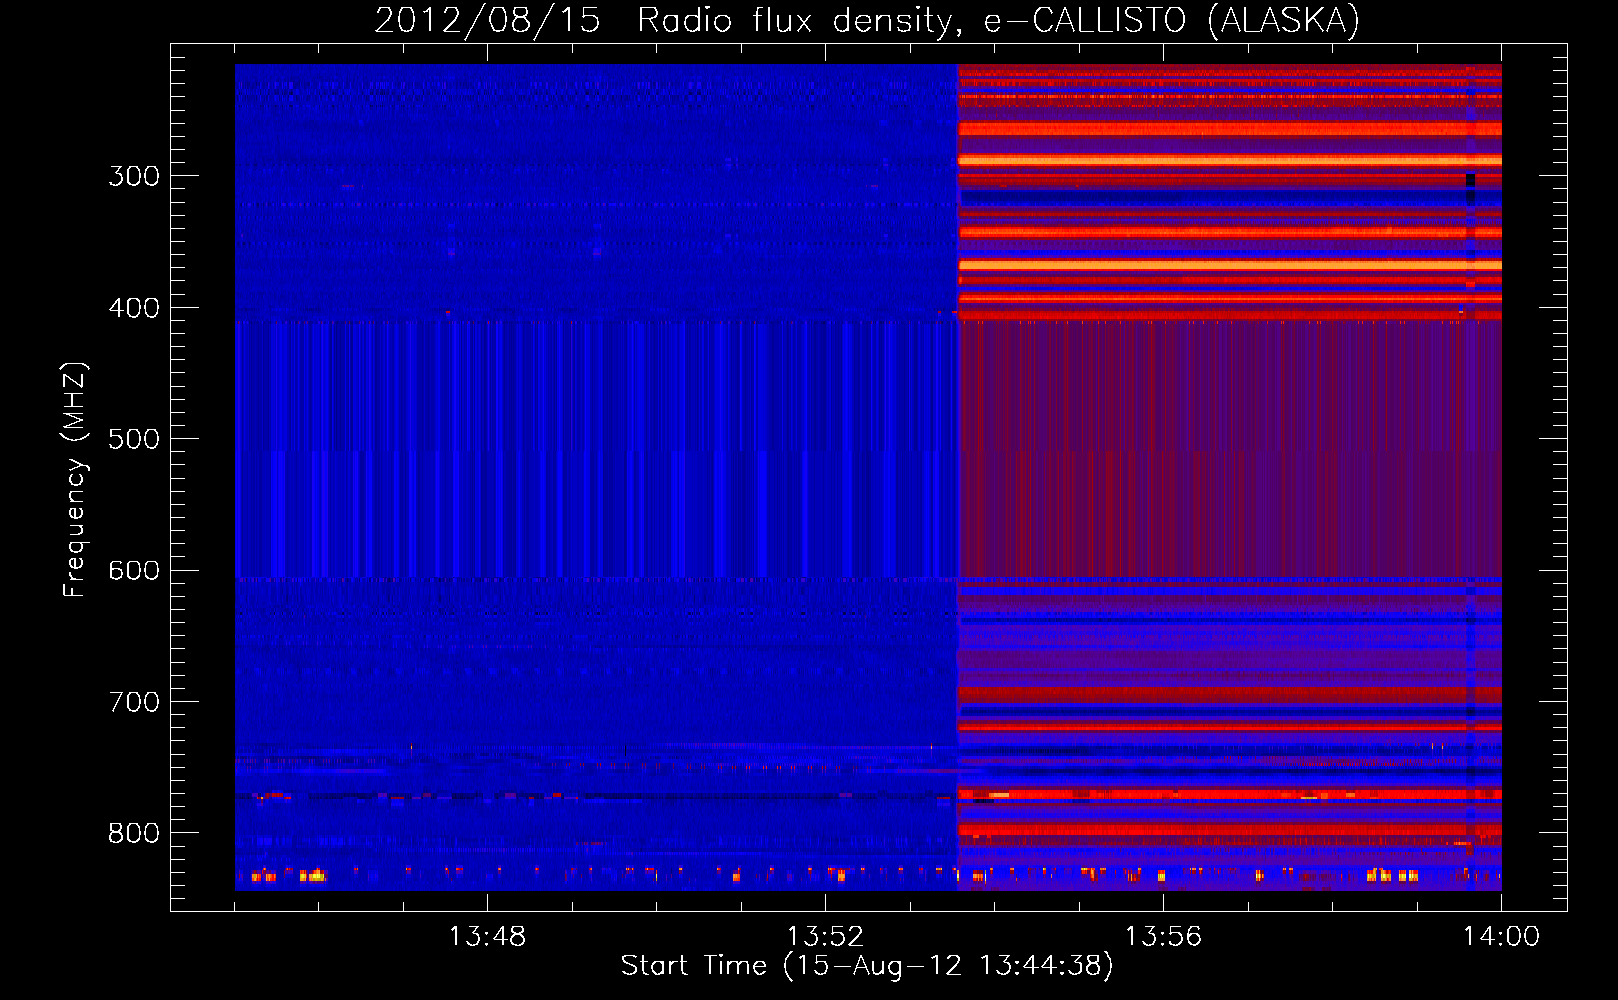This screenshot has height=1000, width=1618.
Task: Click the 13:56 time tick label
Action: click(1163, 937)
